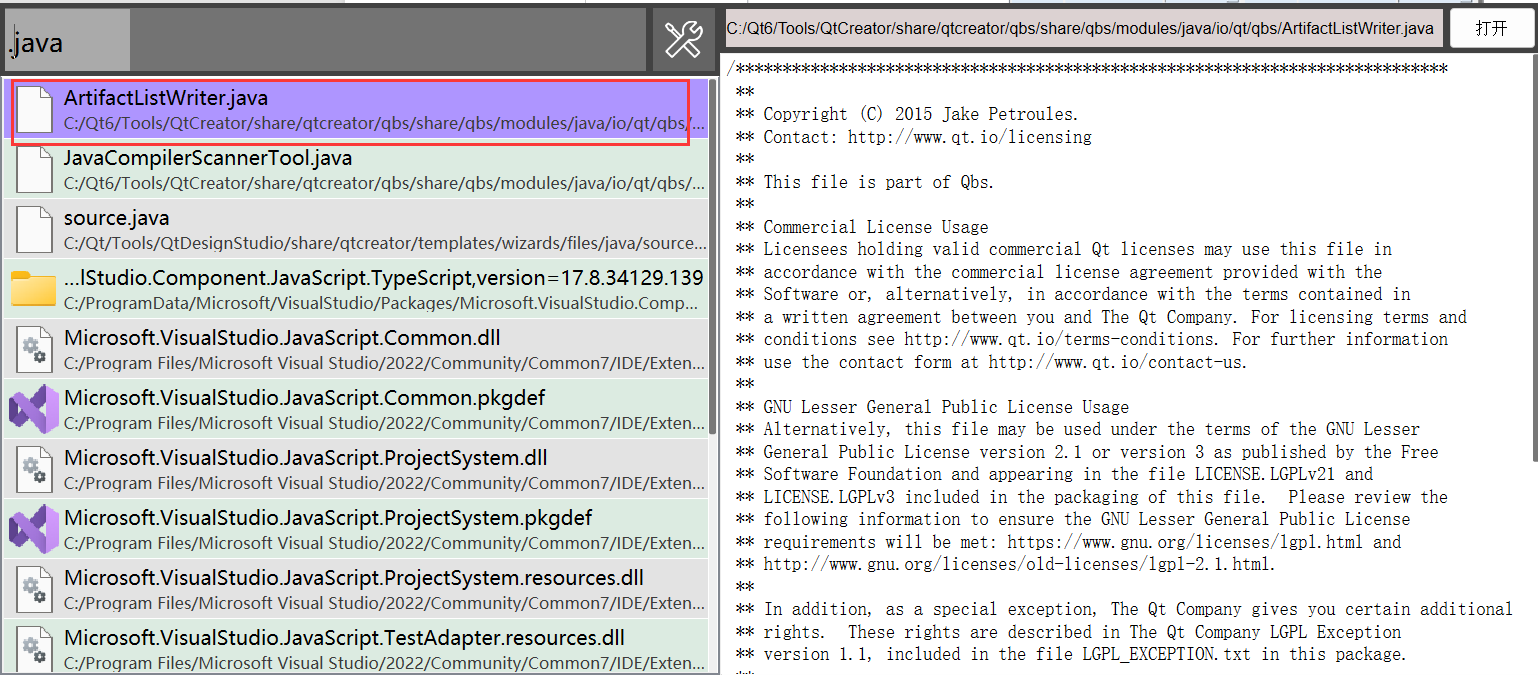
Task: Click 'GNU Lesser General Public License Usage' line
Action: pyautogui.click(x=933, y=407)
